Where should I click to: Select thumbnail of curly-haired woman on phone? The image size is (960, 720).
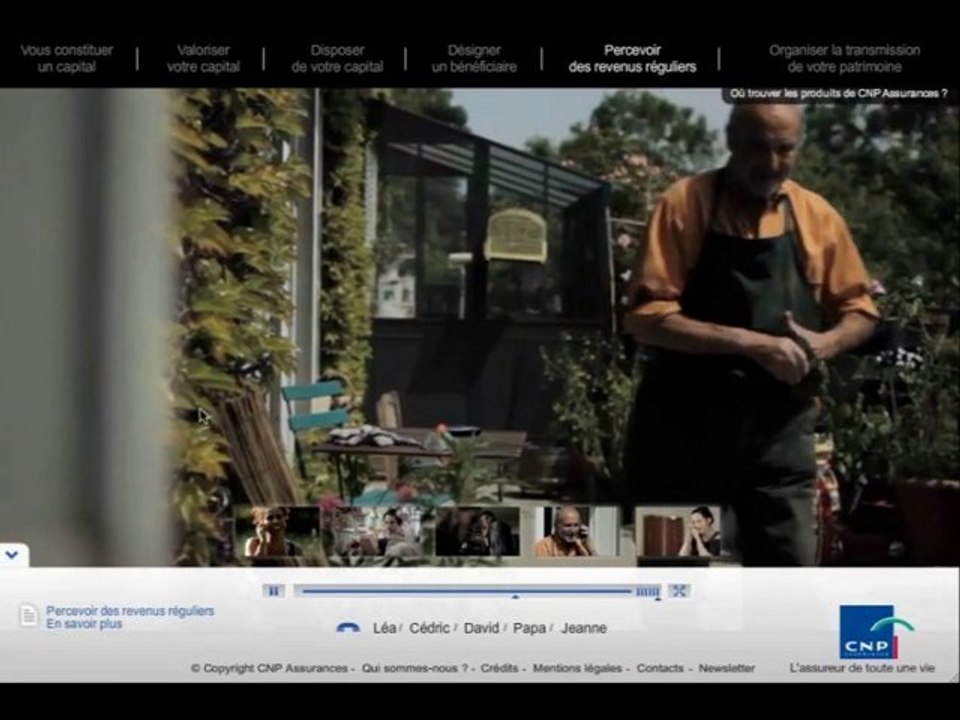(x=277, y=531)
